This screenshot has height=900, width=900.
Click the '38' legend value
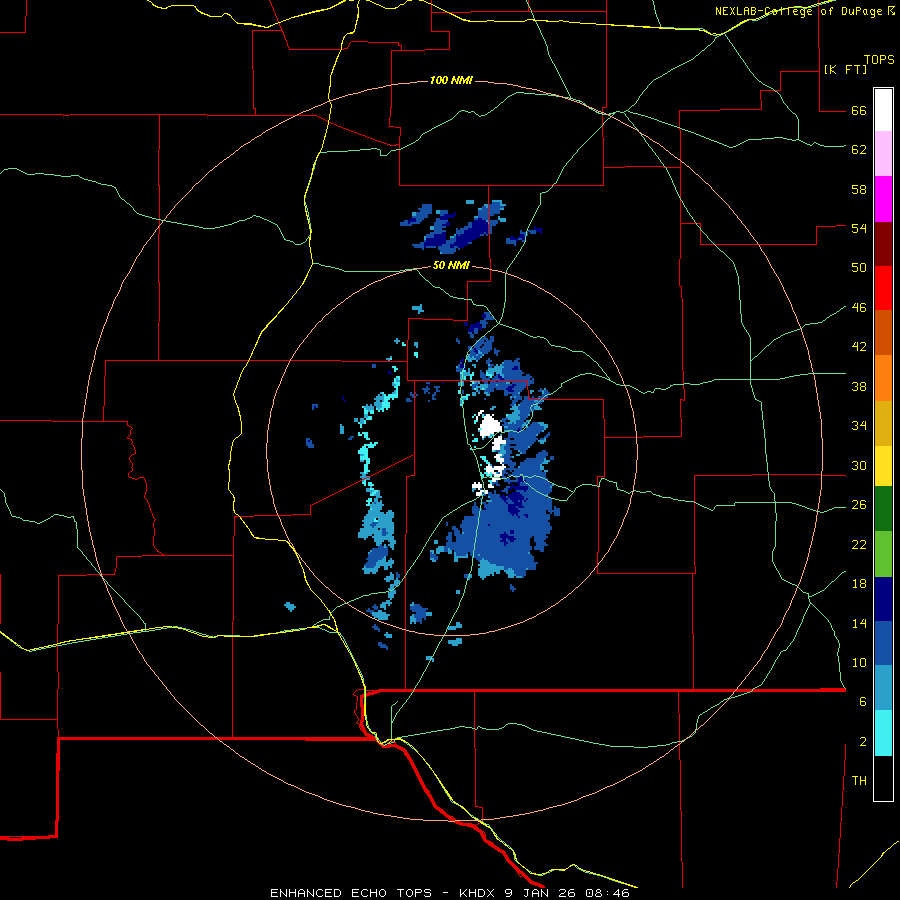859,386
